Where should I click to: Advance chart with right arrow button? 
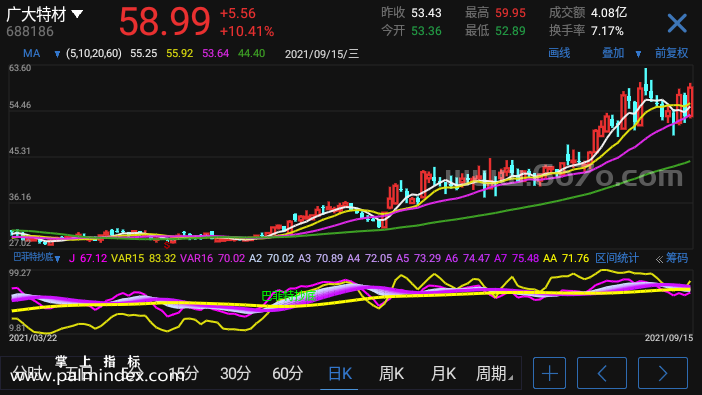663,373
